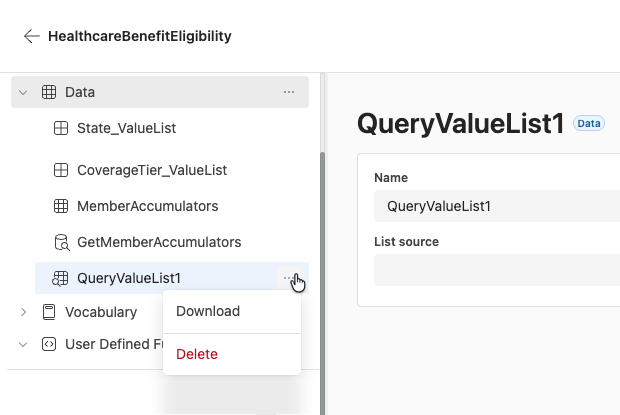Select the User Defined Functions section label

coord(114,344)
